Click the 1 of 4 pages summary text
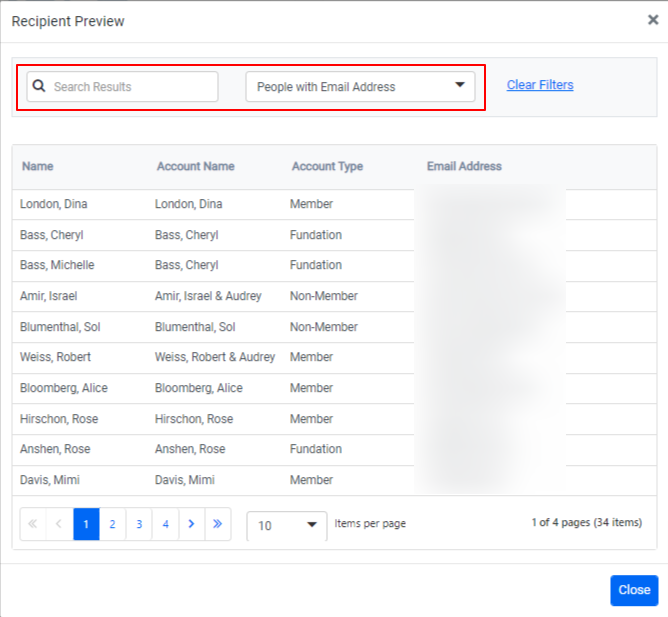Image resolution: width=668 pixels, height=617 pixels. point(587,522)
